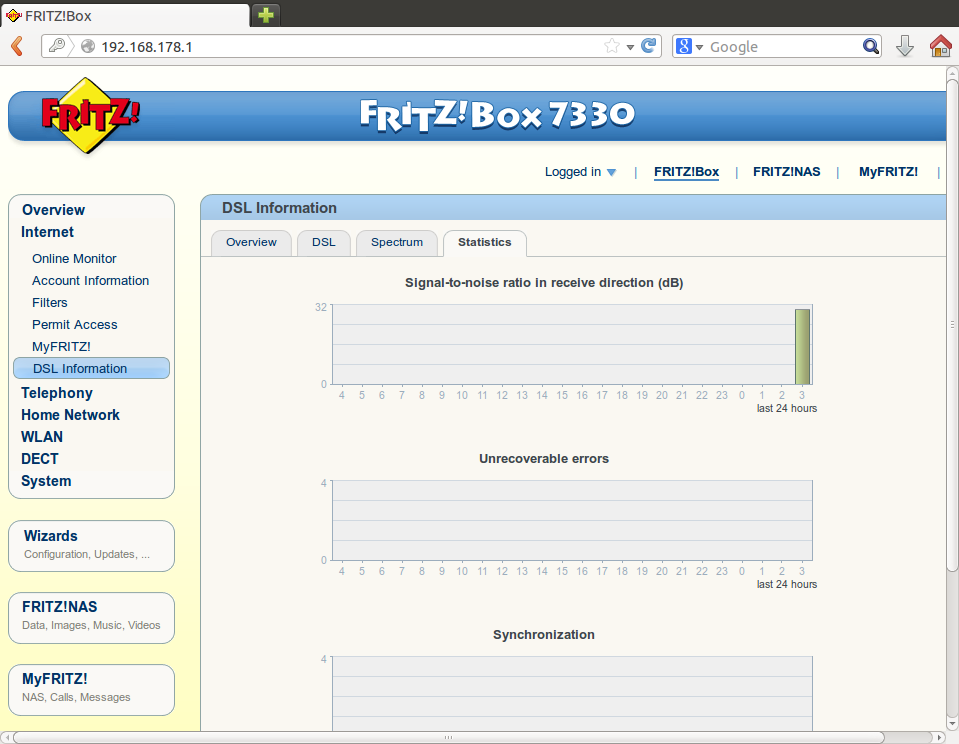Click the browser back arrow button
The image size is (959, 744).
[x=17, y=46]
